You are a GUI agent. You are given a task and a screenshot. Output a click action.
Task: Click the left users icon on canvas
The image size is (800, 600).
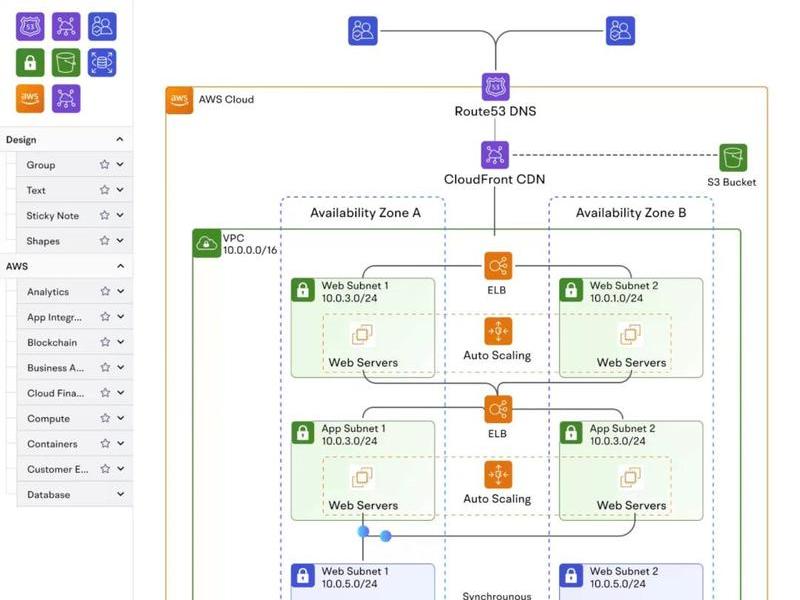(x=363, y=31)
